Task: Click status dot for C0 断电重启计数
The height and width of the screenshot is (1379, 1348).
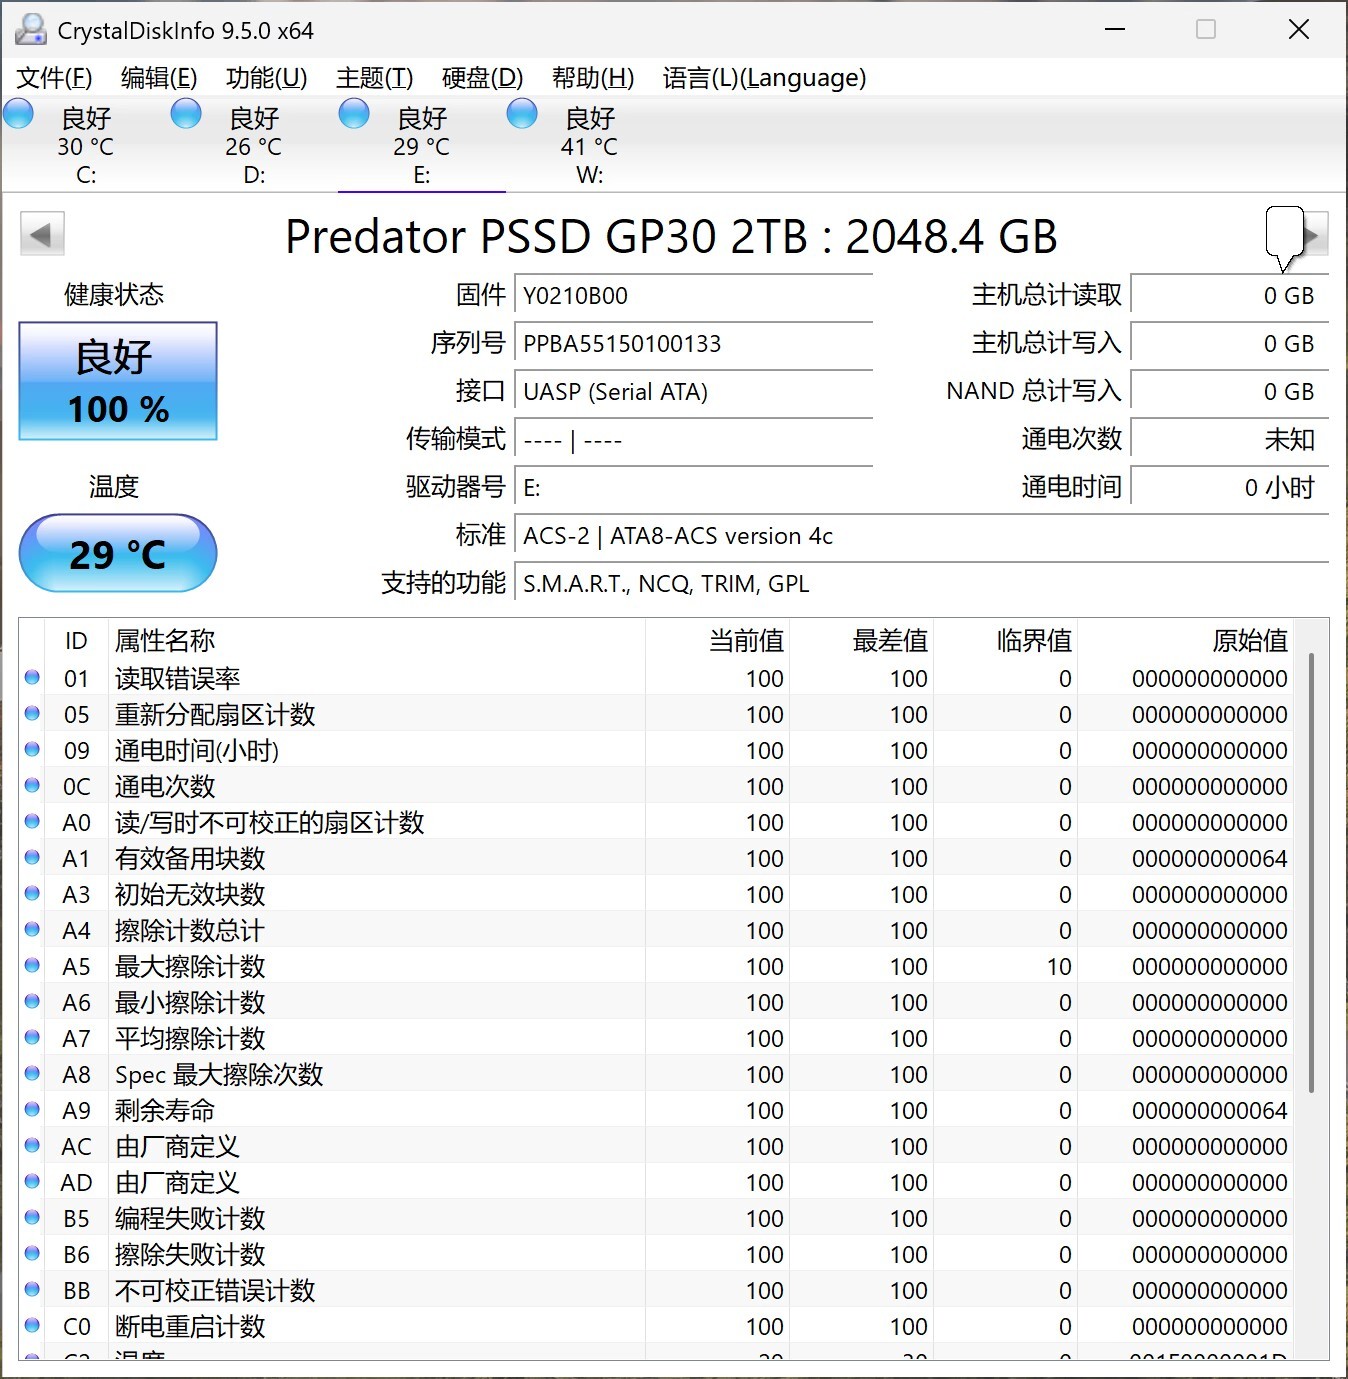Action: (x=32, y=1326)
